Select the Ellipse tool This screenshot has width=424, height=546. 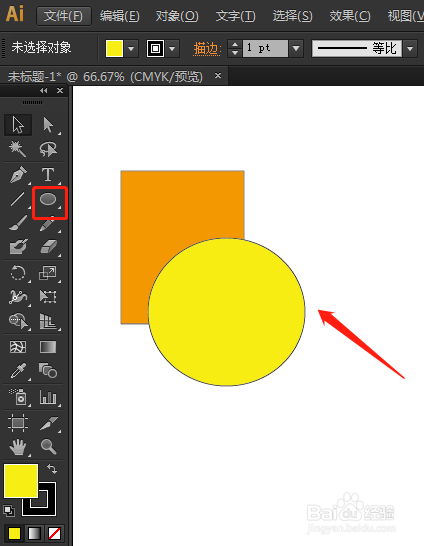tap(48, 200)
